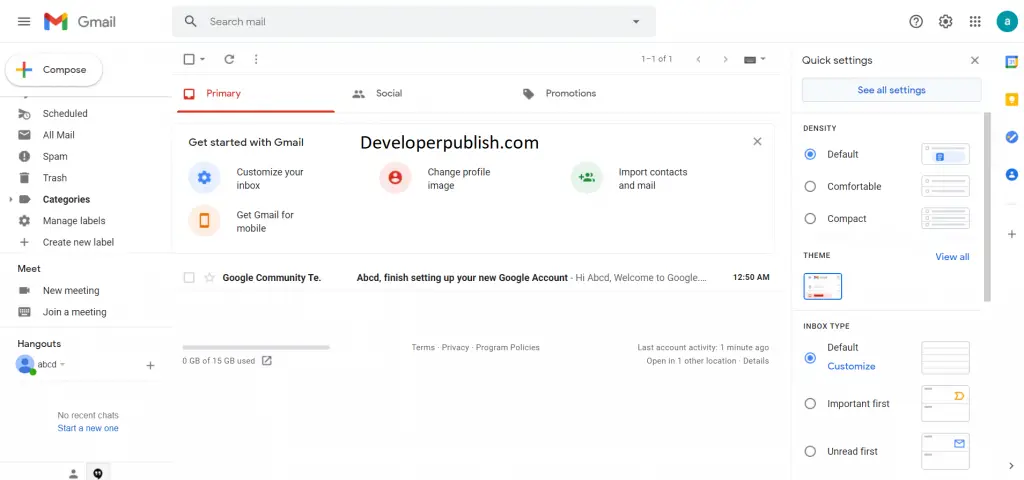Expand the search options dropdown arrow
The image size is (1024, 480).
click(x=636, y=22)
